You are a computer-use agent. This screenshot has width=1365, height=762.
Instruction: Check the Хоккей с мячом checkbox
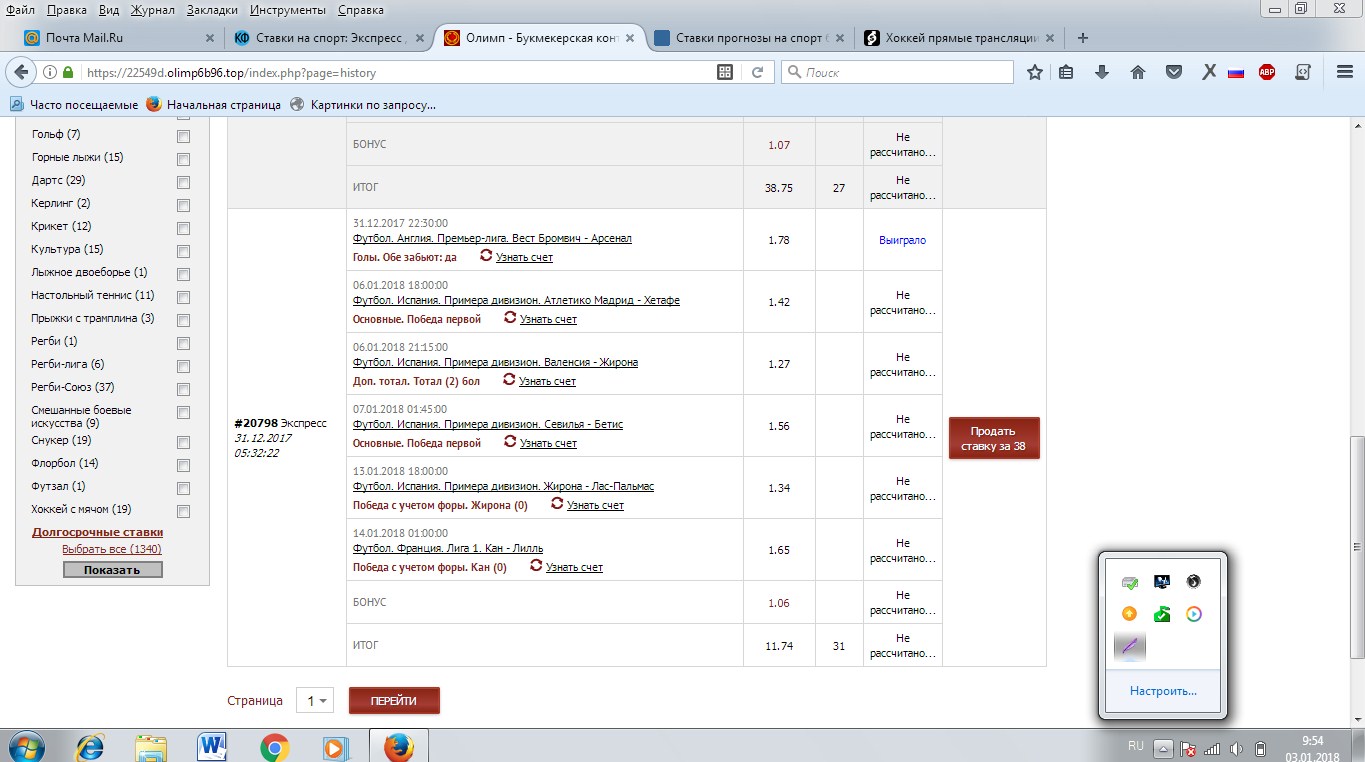coord(182,511)
